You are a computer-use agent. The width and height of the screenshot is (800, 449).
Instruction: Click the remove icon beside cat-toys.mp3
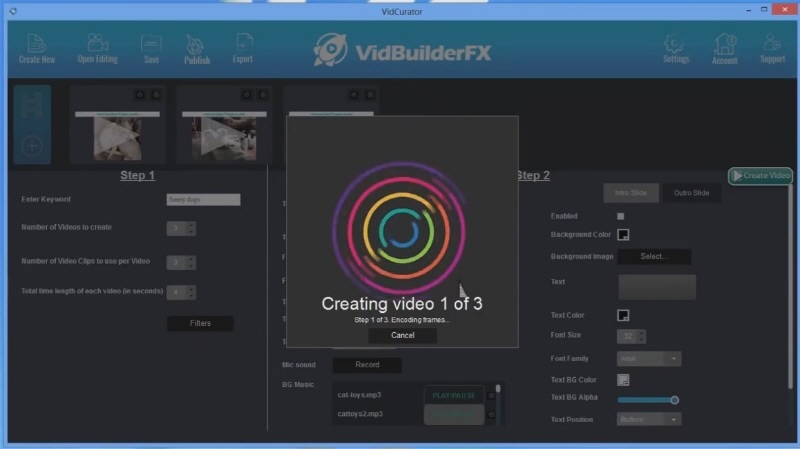click(491, 395)
